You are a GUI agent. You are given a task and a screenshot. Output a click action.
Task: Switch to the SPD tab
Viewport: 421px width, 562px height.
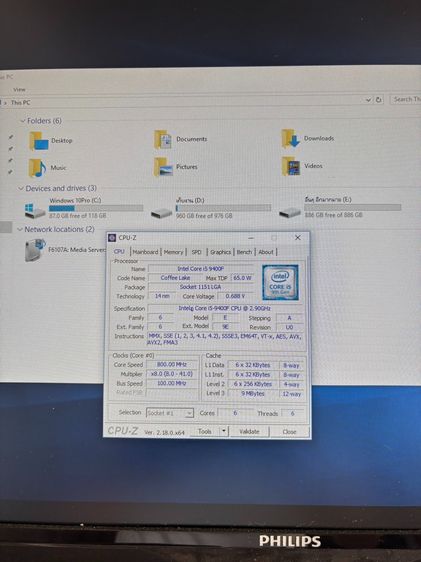(x=196, y=252)
